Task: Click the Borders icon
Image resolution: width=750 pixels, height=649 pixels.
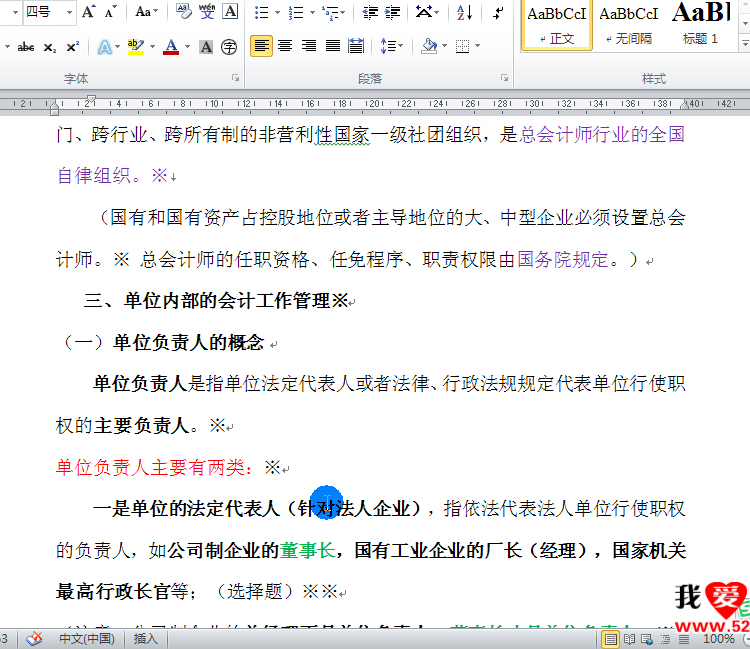Action: (463, 46)
